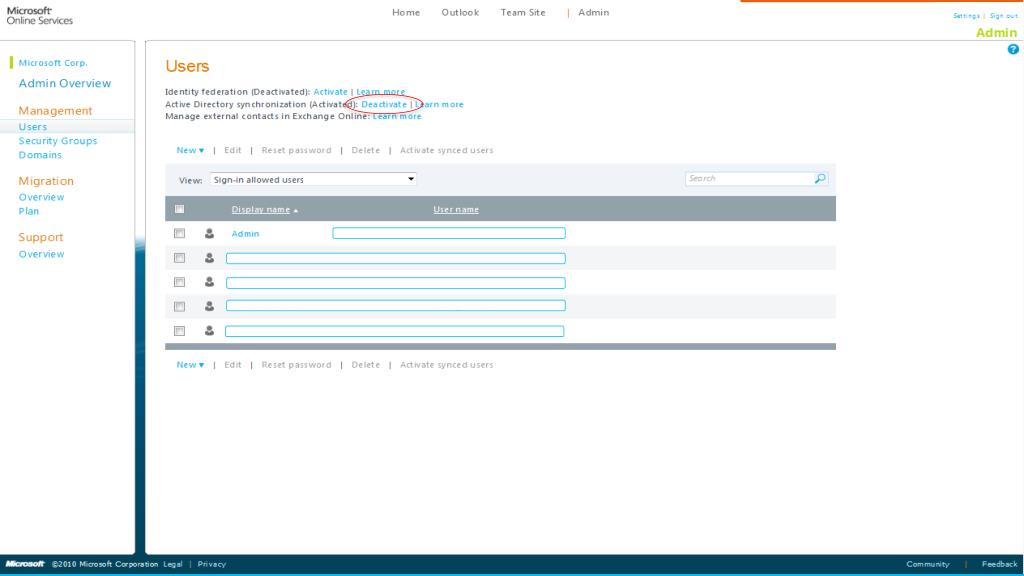Check the Admin row checkbox
Screen dimensions: 1024x576
click(x=180, y=233)
